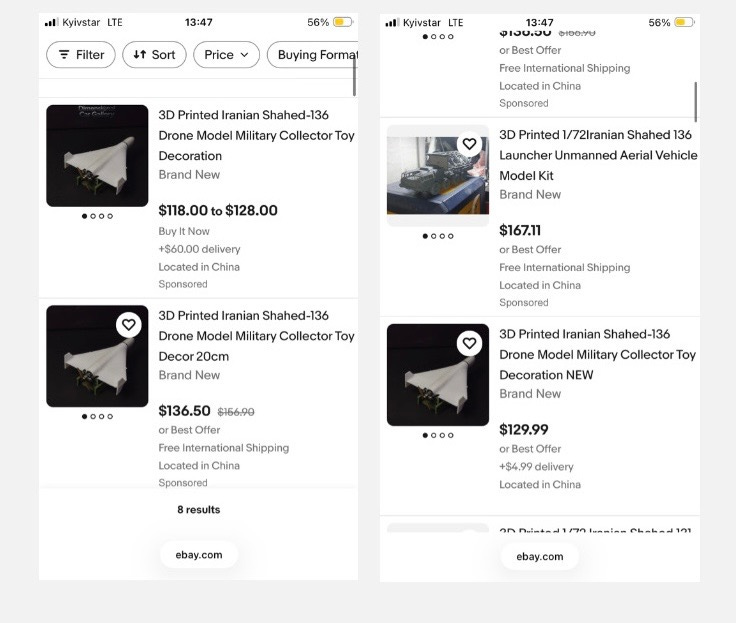
Task: Tap the scrollbar in the left screenshot
Action: 354,75
